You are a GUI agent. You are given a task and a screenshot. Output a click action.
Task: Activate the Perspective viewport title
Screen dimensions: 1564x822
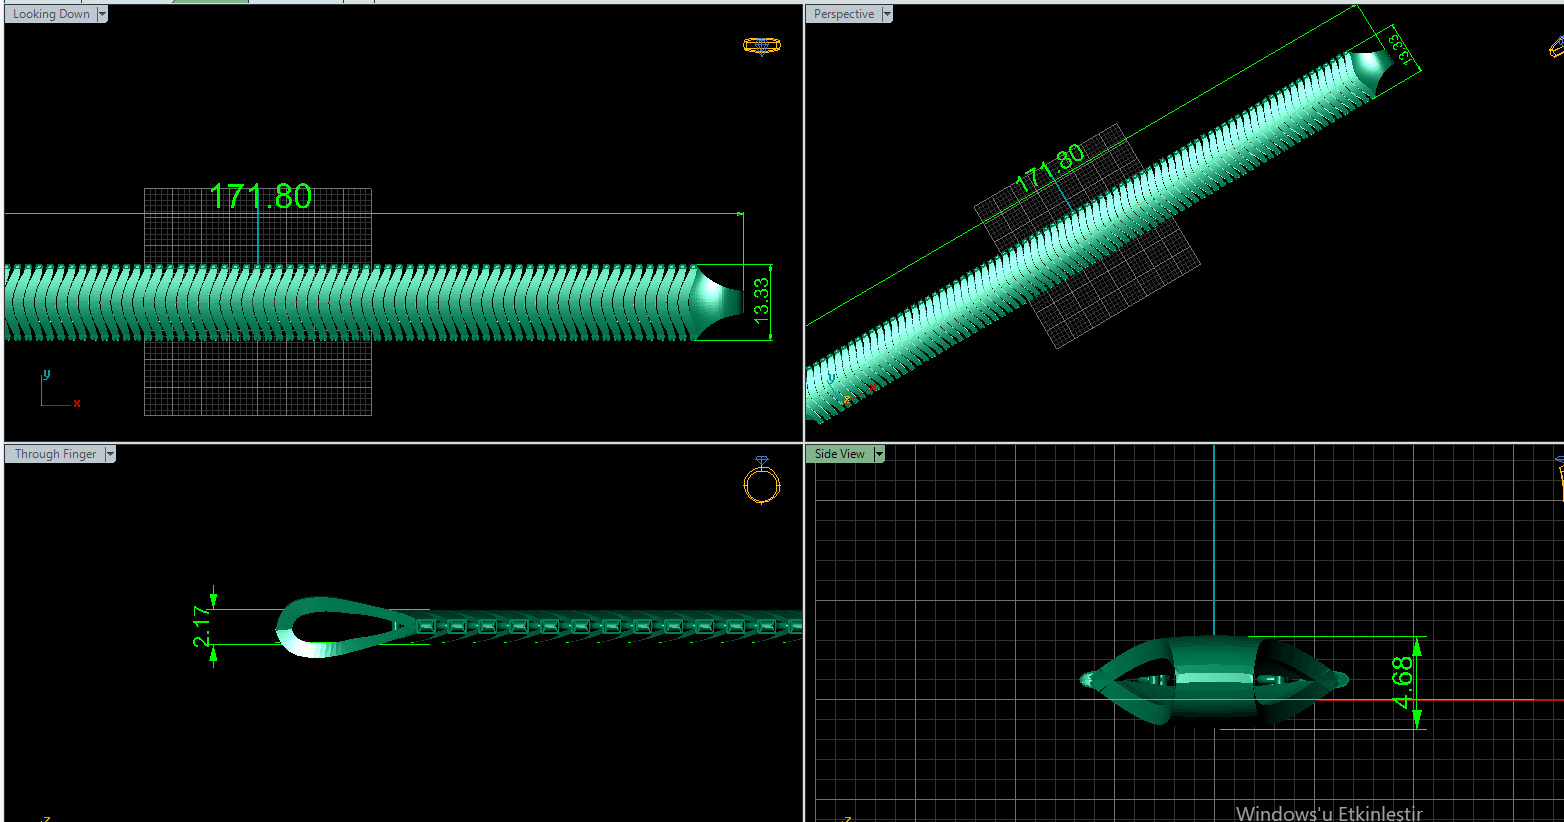[844, 14]
